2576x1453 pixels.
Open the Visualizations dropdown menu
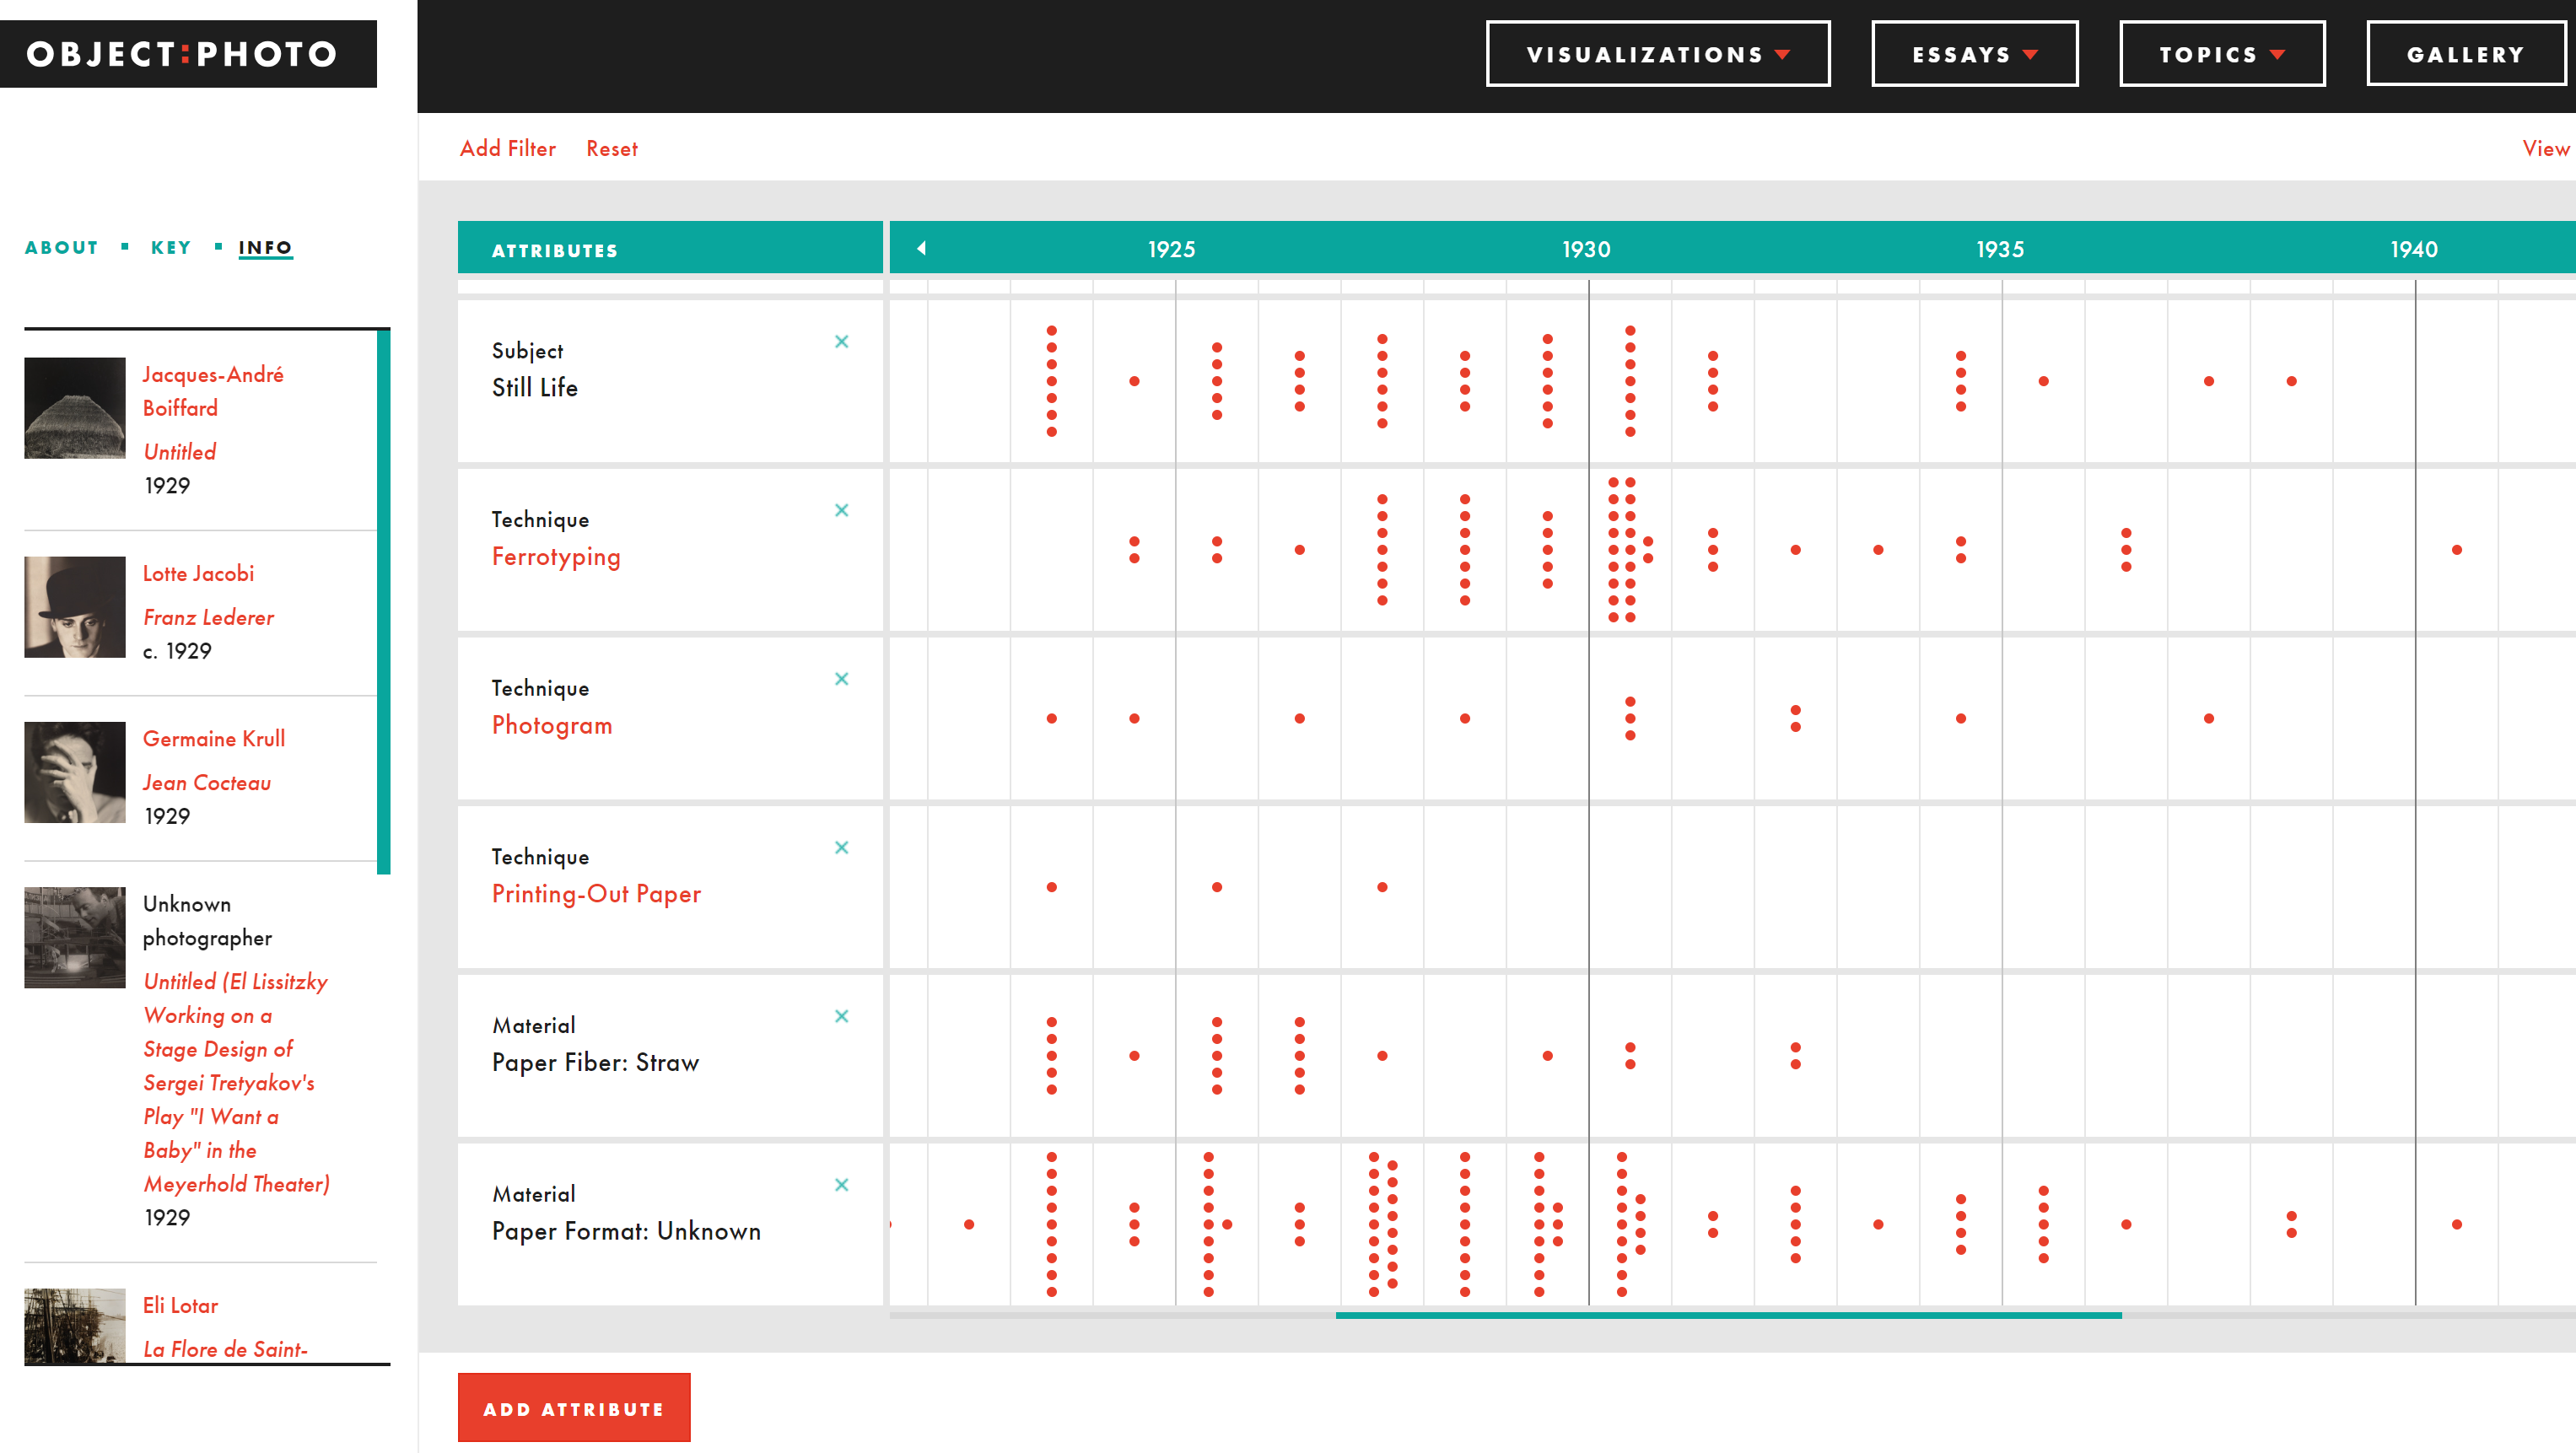pos(1657,54)
